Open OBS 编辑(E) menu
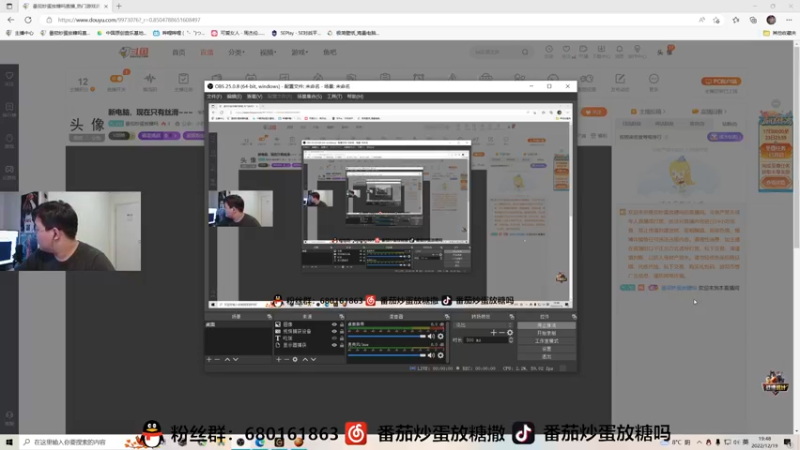The width and height of the screenshot is (800, 450). pyautogui.click(x=234, y=96)
